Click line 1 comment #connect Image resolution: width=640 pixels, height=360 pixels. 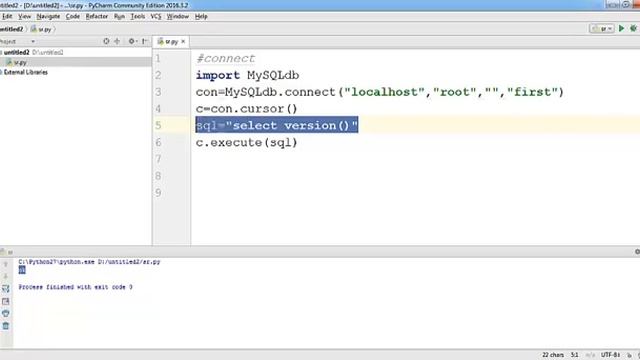coord(226,58)
